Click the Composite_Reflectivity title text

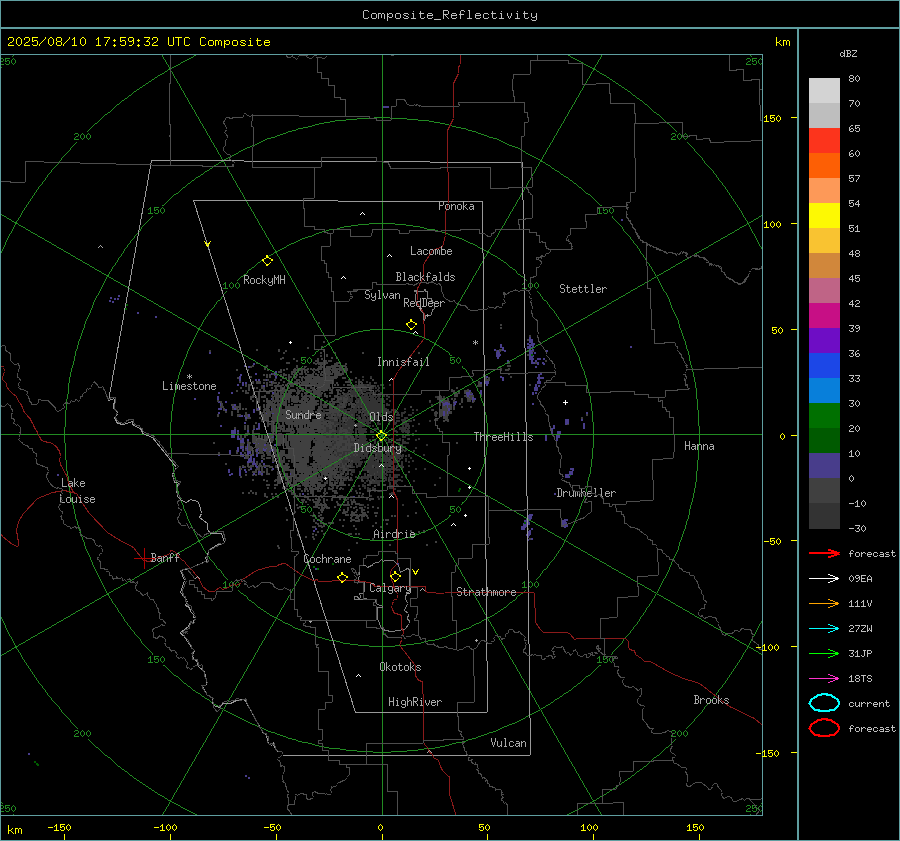click(449, 15)
